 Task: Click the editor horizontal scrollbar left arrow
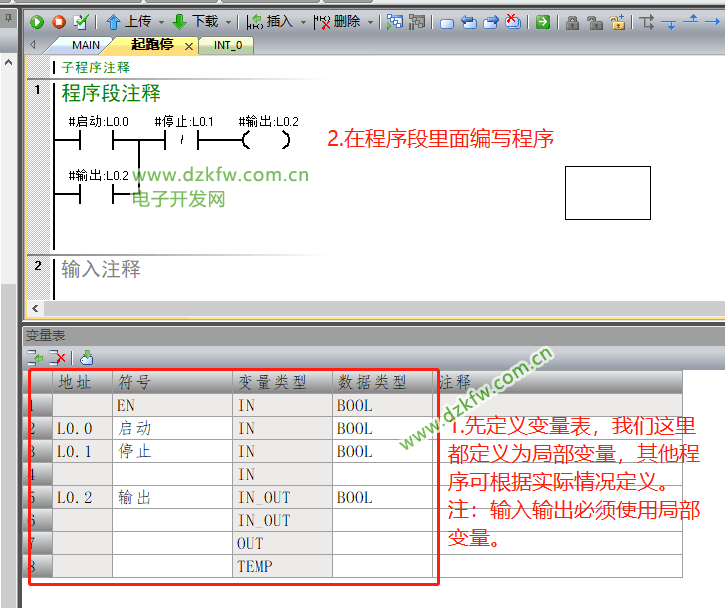point(37,309)
